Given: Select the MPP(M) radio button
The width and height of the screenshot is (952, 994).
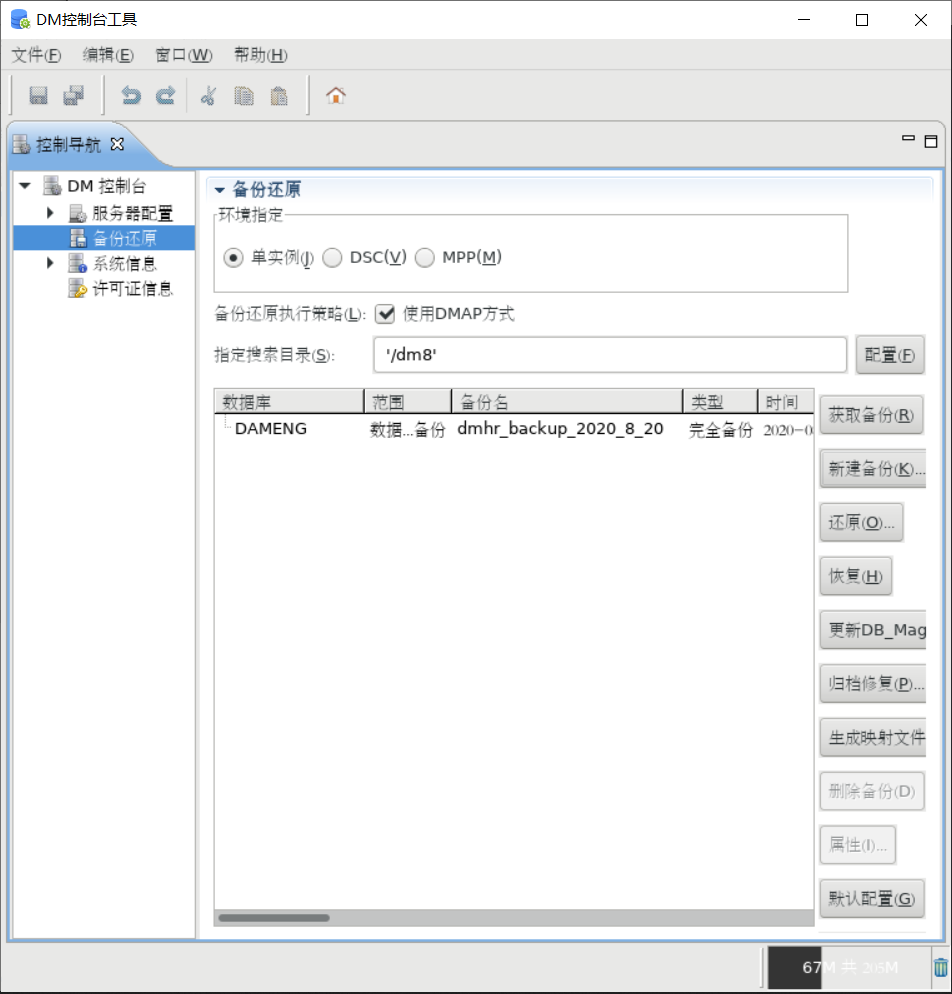Looking at the screenshot, I should coord(425,258).
